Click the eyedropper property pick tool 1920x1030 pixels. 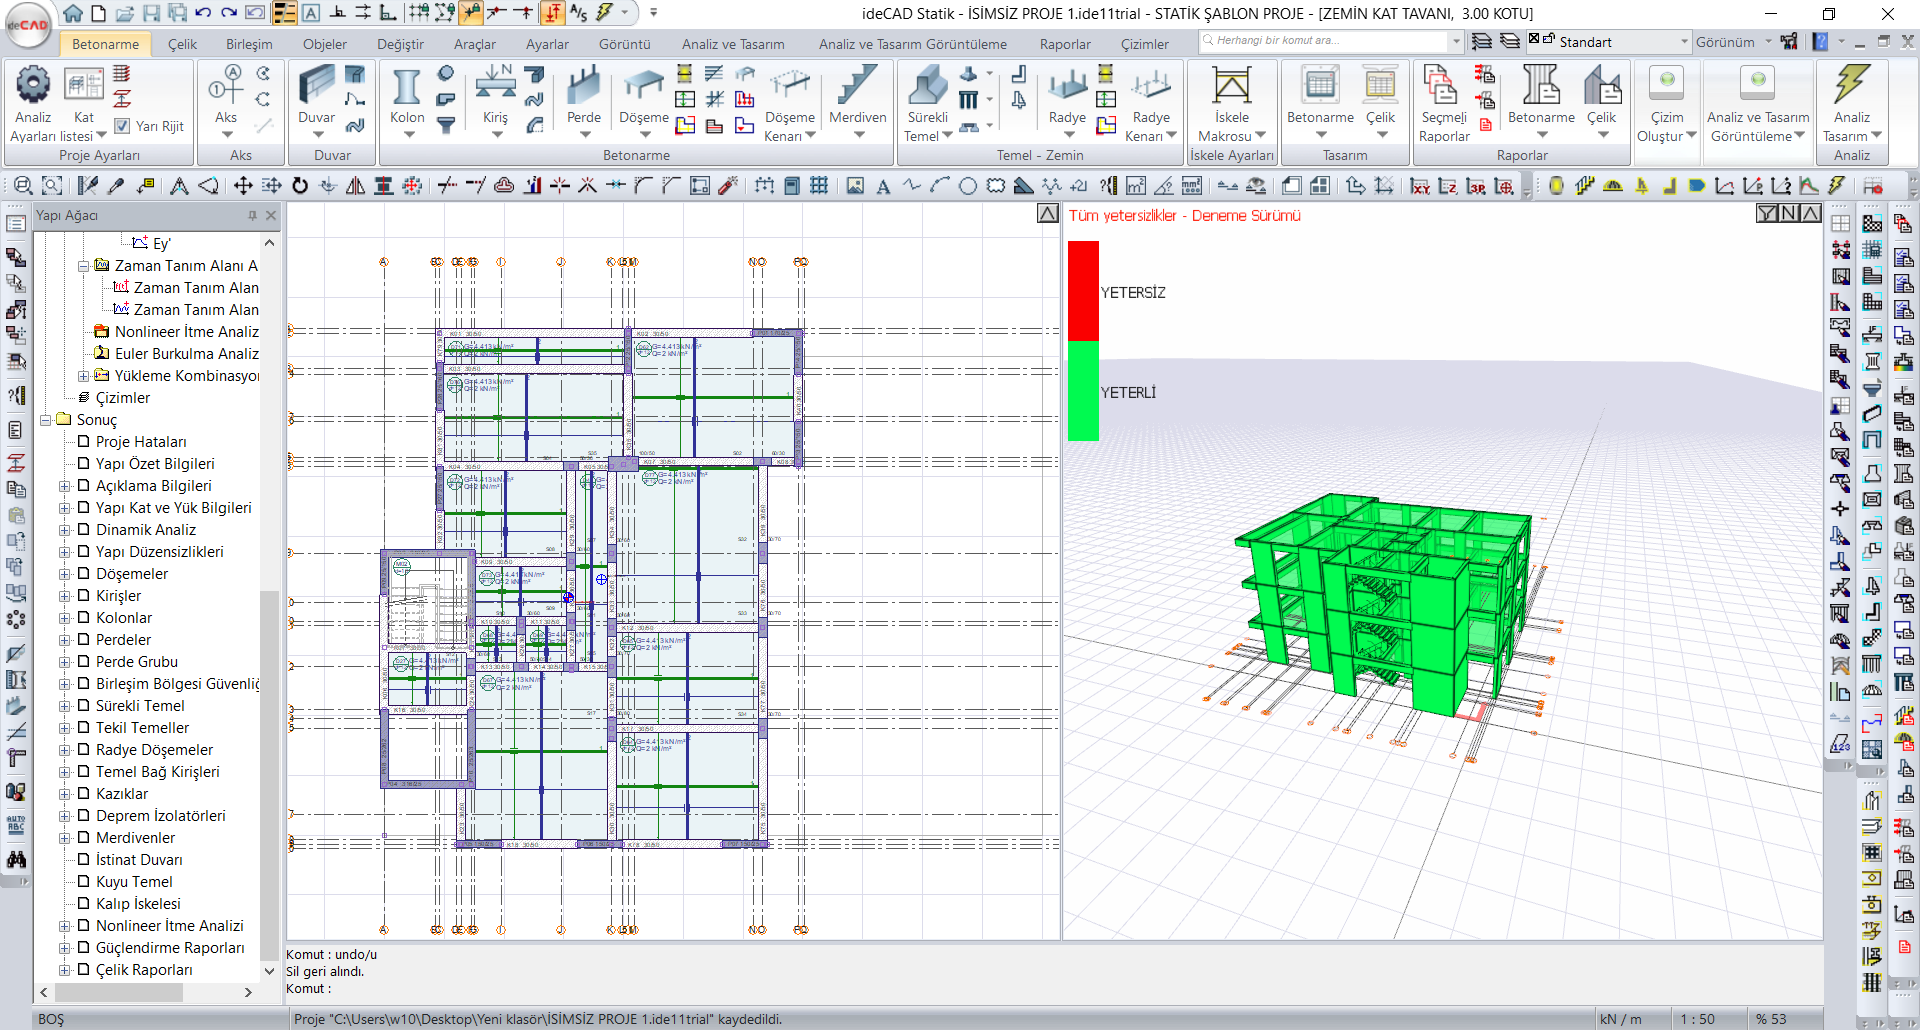(116, 186)
